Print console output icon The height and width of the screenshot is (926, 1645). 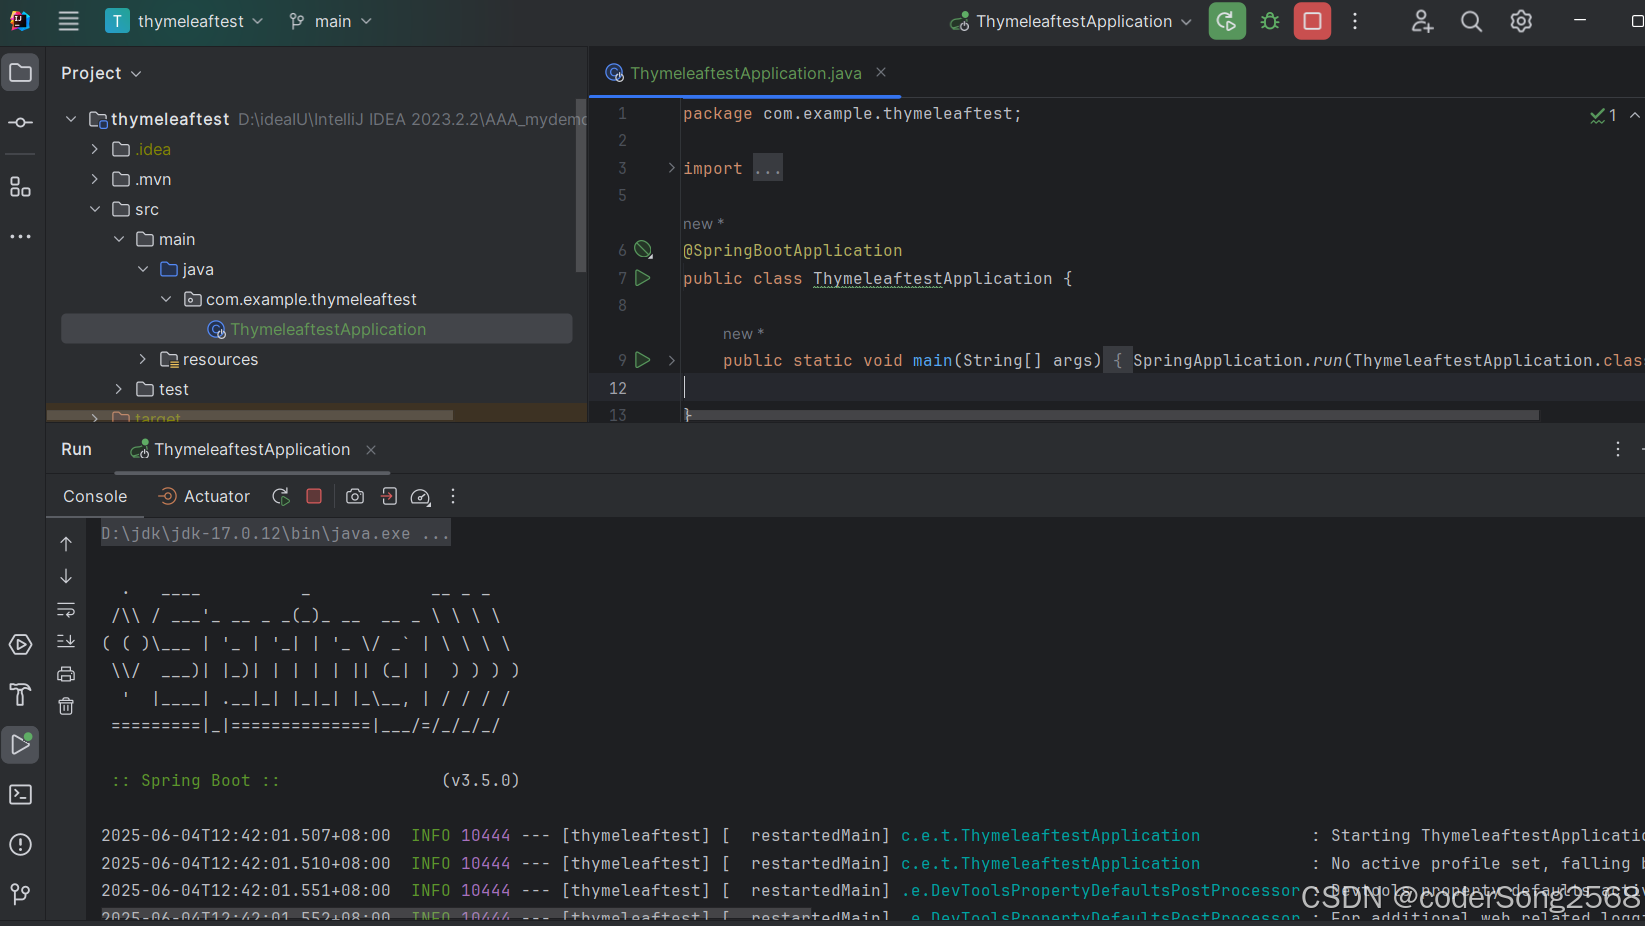point(66,674)
